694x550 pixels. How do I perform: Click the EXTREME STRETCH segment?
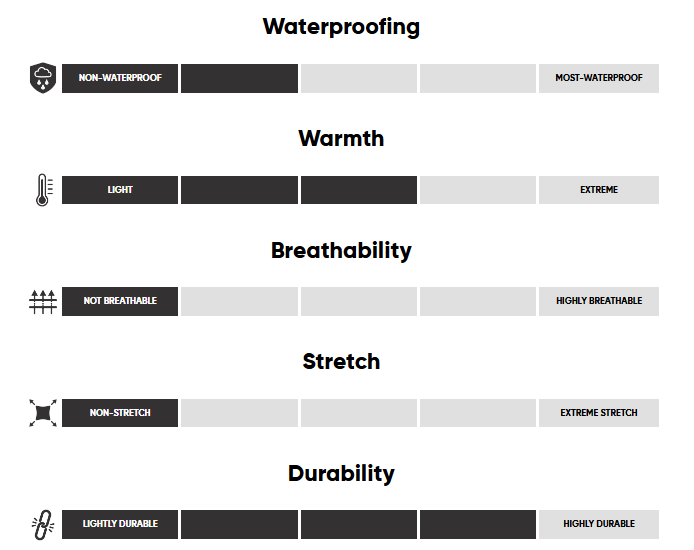pyautogui.click(x=599, y=413)
